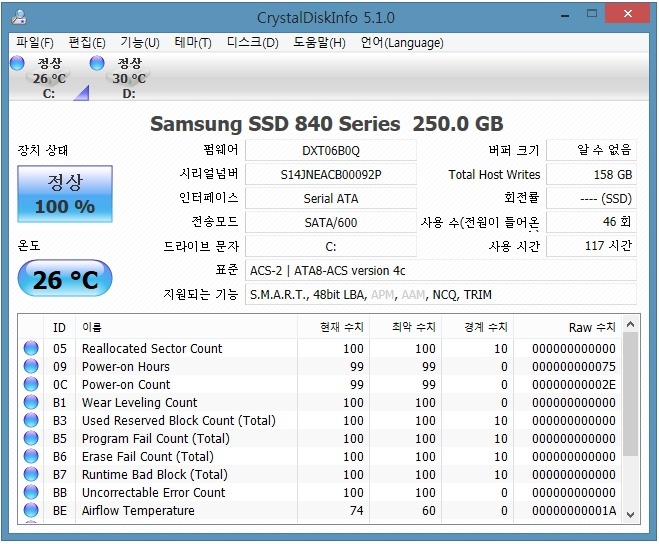Image resolution: width=659 pixels, height=544 pixels.
Task: Click the Raw 수치 column header
Action: click(567, 327)
